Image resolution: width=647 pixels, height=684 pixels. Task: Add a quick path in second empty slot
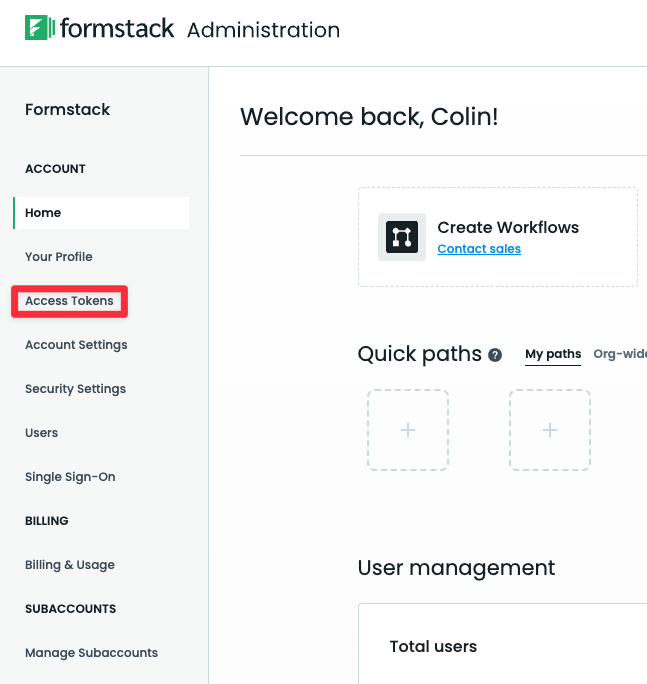click(x=550, y=430)
